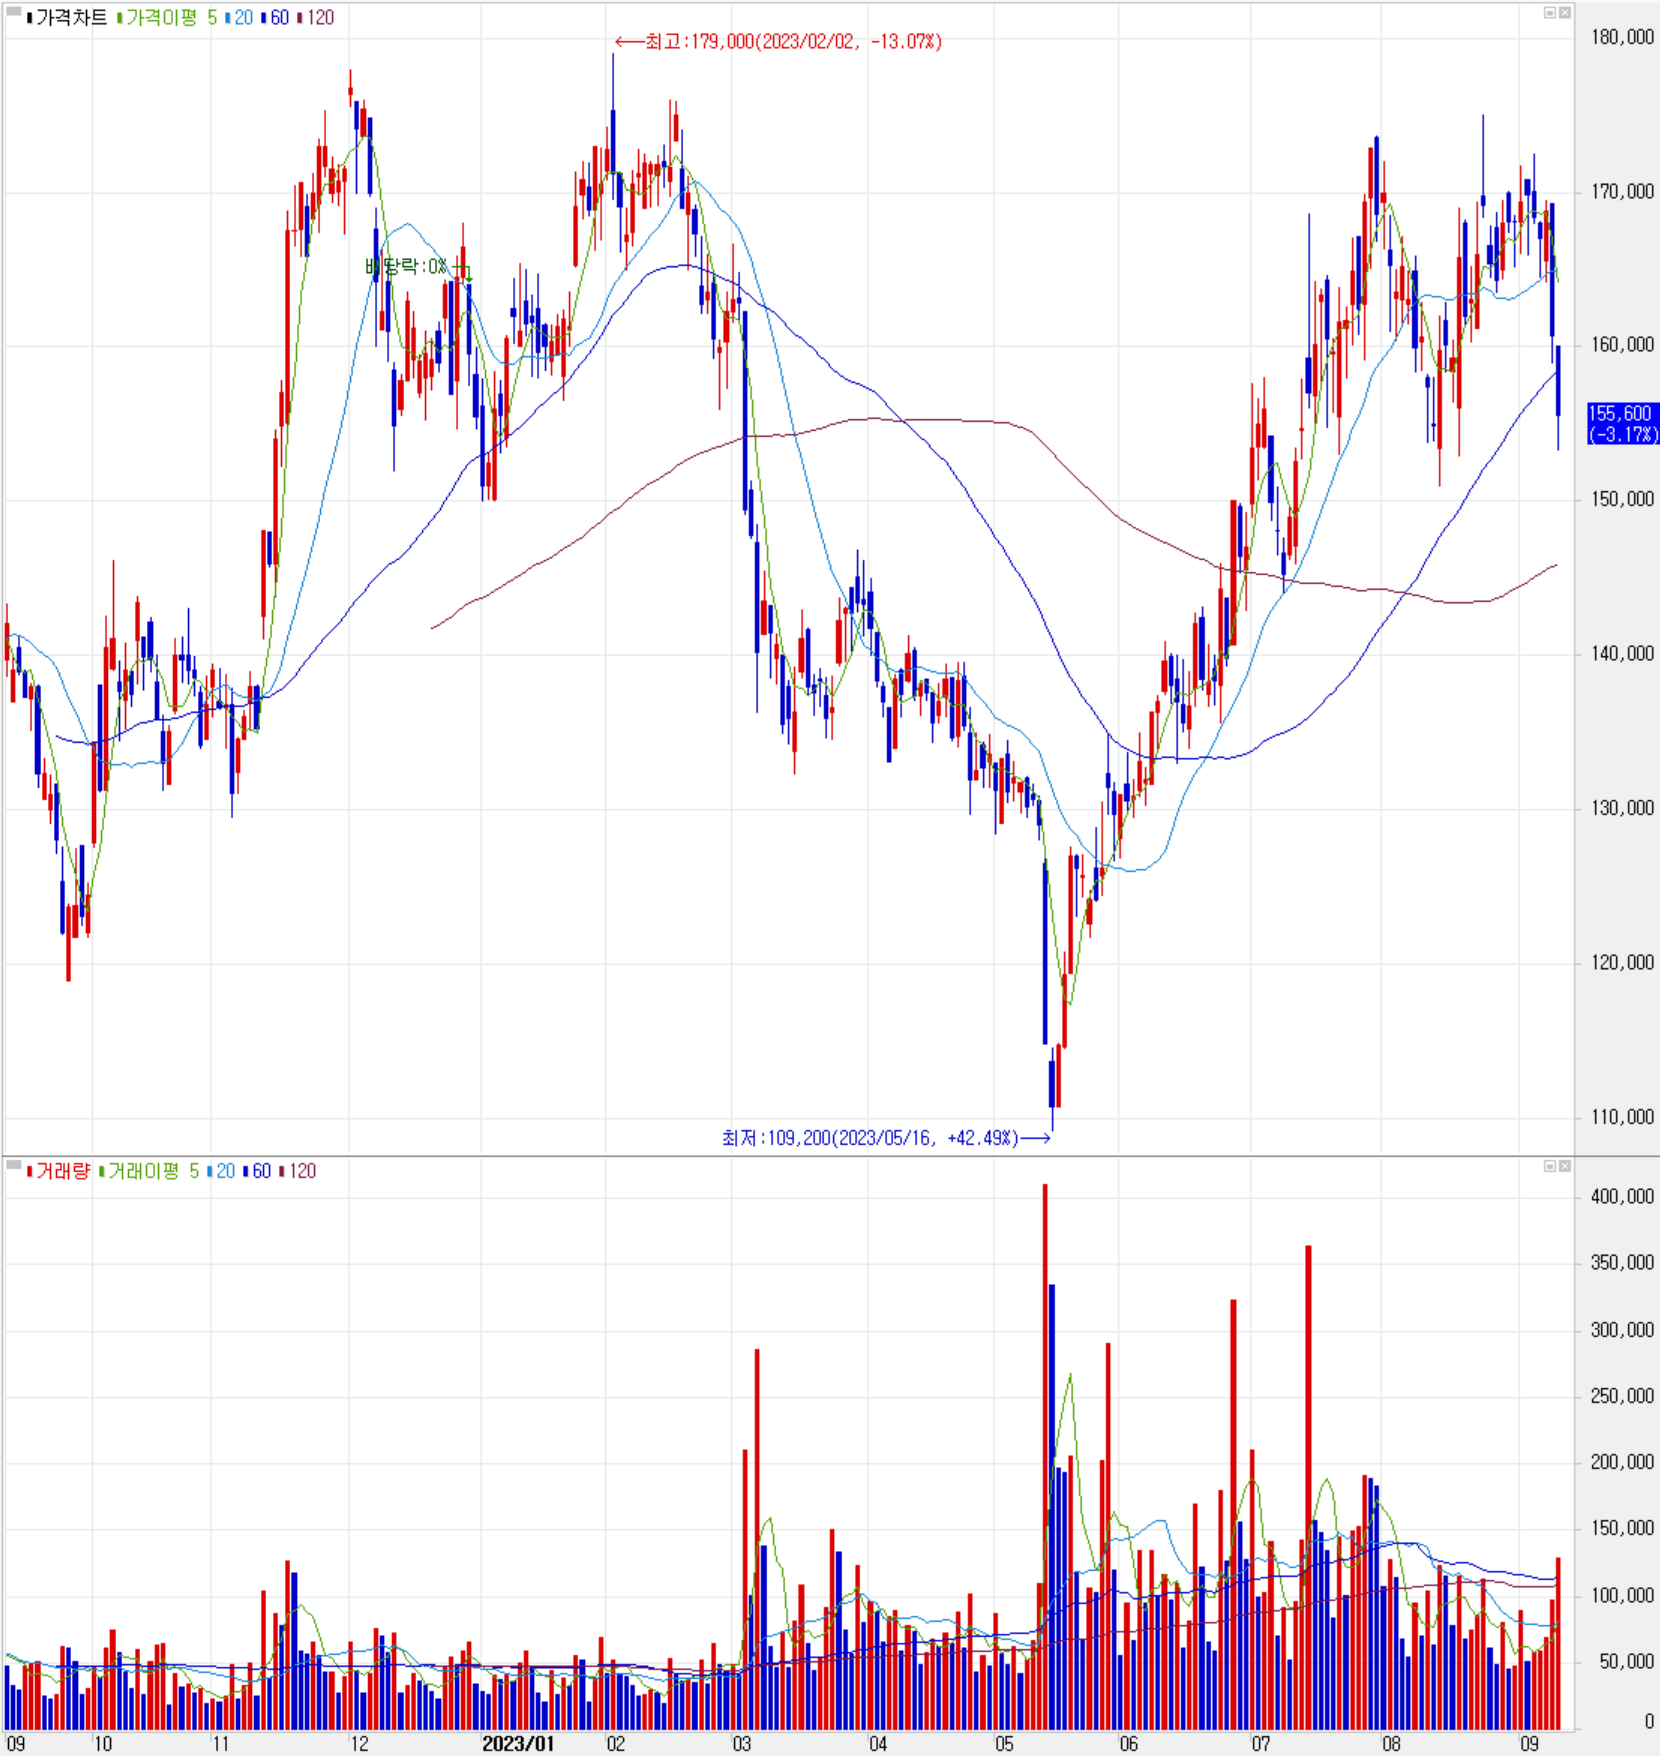Maximize the price chart panel
Image resolution: width=1660 pixels, height=1756 pixels.
[x=1550, y=13]
